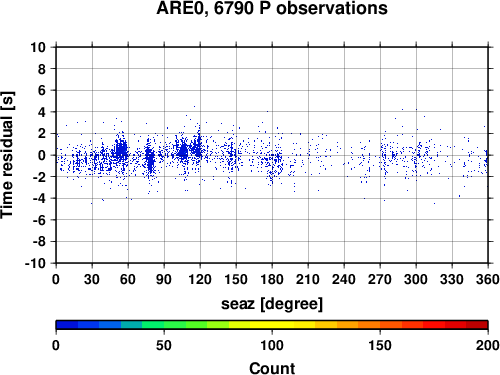This screenshot has width=500, height=375.
Task: Click the dark red colorbar segment near 200
Action: pos(477,325)
